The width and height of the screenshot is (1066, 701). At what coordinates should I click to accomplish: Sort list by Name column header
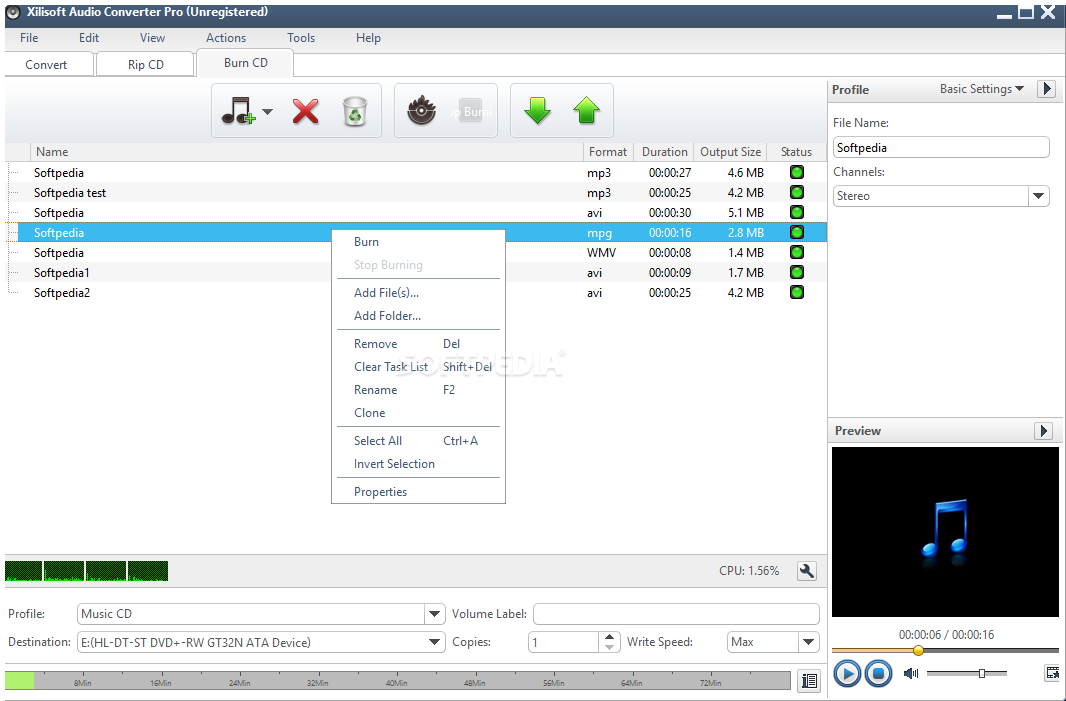(x=306, y=152)
